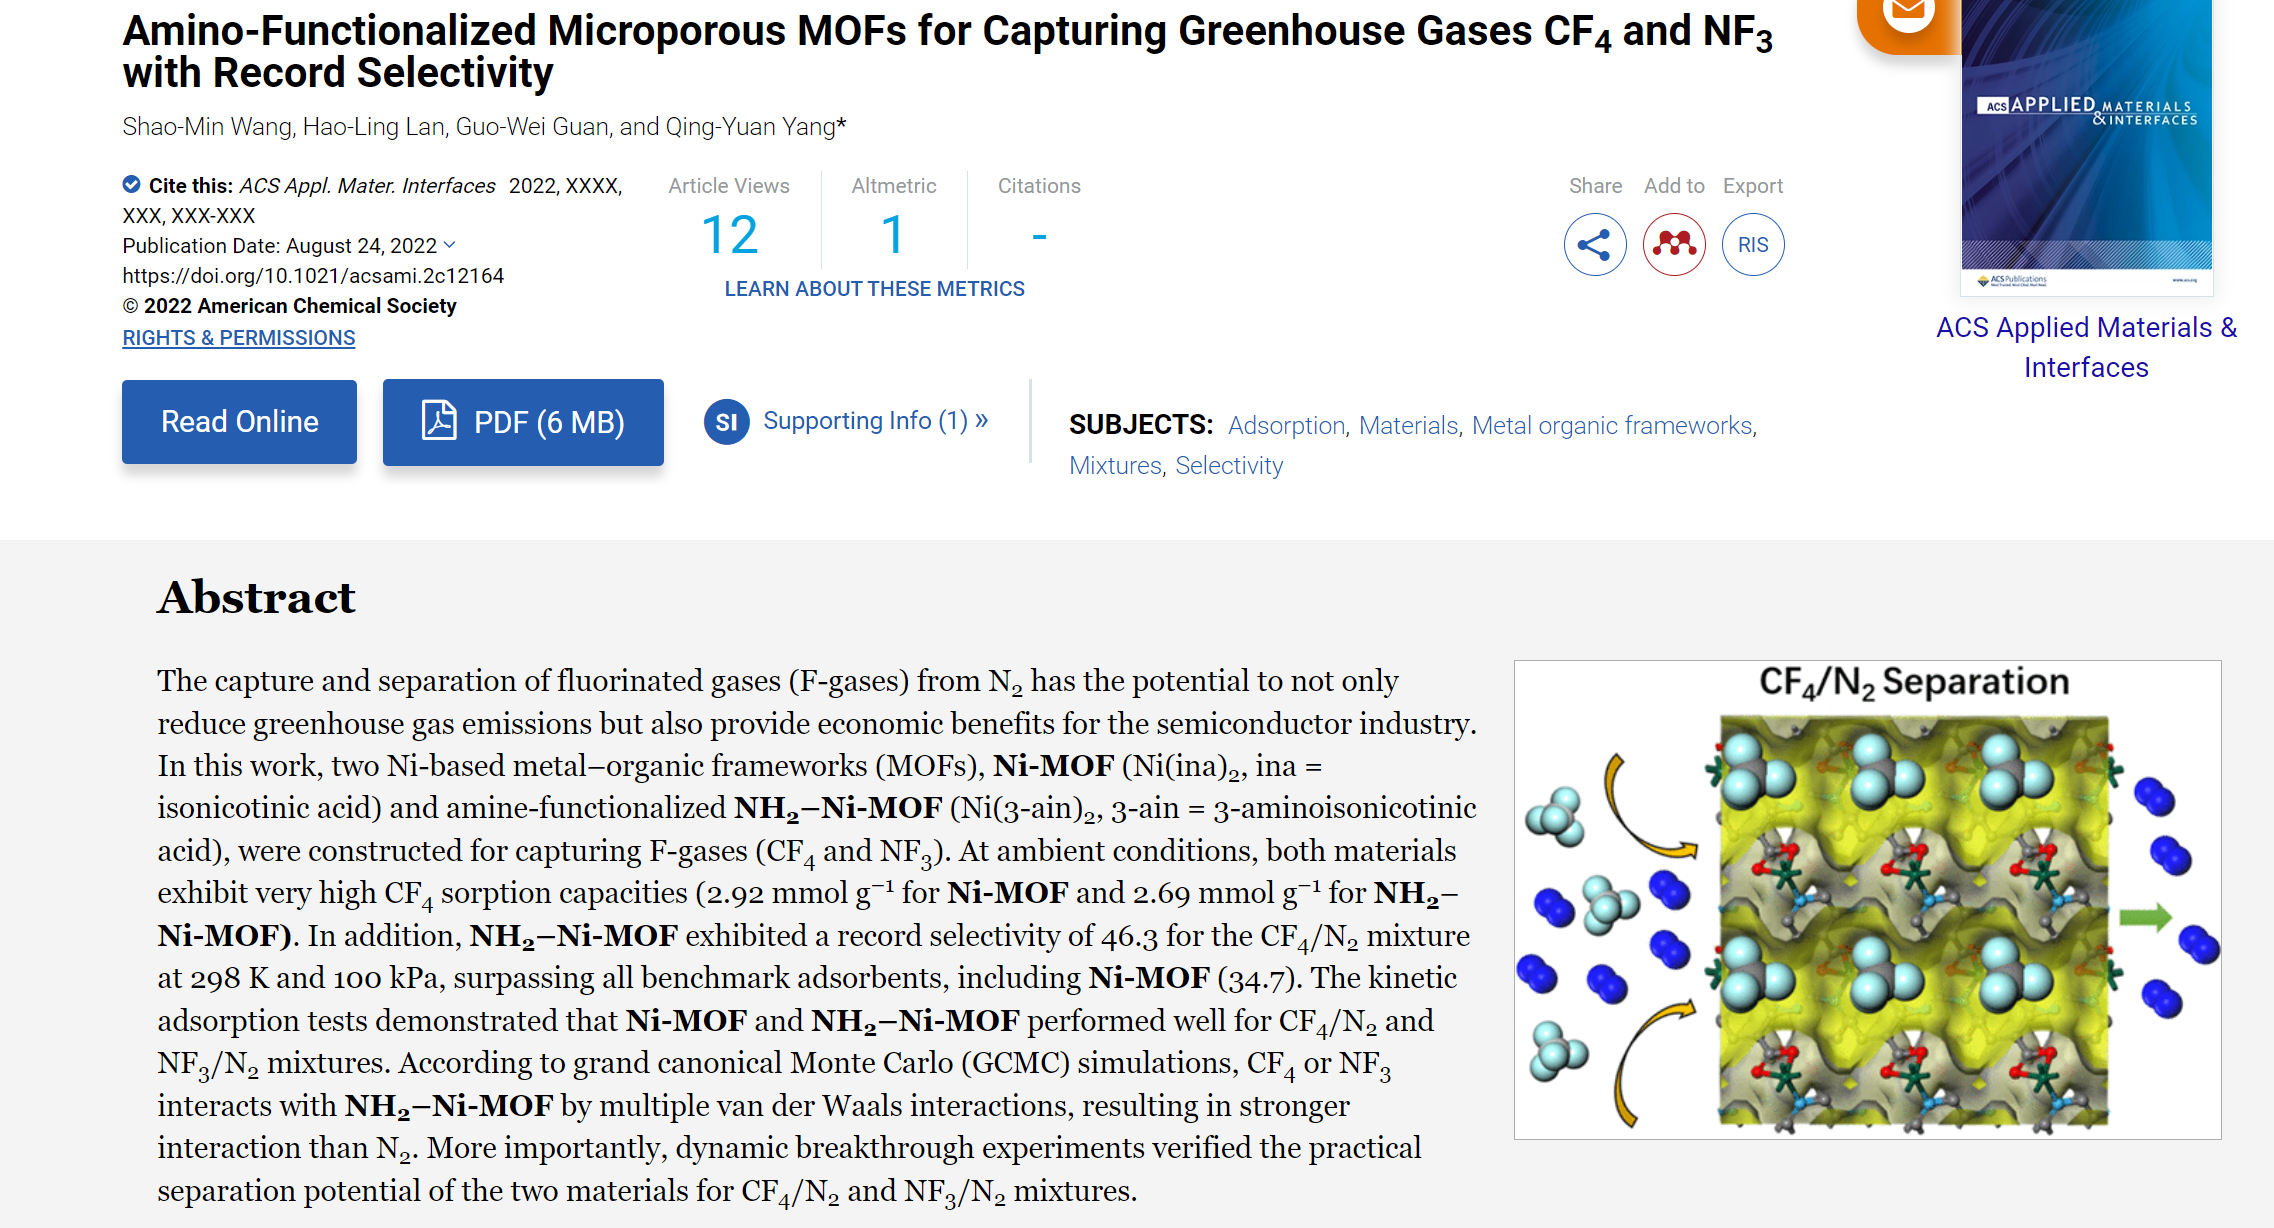2274x1228 pixels.
Task: Click the blue verified checkmark near Cite this
Action: coord(131,184)
